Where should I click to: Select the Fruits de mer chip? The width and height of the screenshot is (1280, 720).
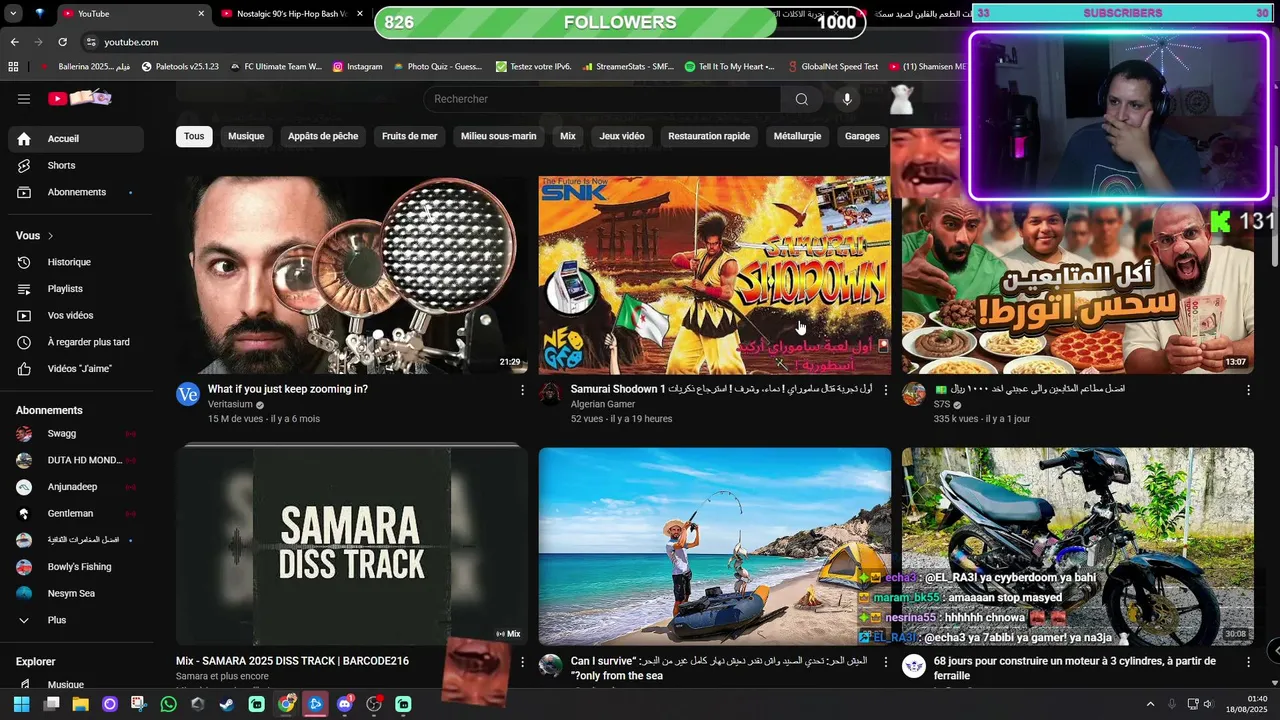pos(410,136)
